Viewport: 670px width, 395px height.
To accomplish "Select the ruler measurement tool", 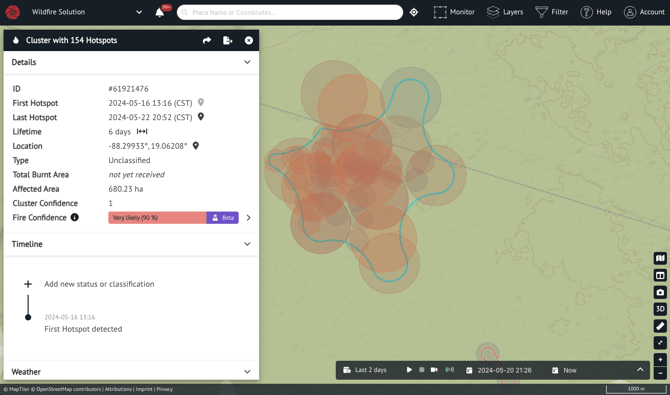I will (x=660, y=326).
